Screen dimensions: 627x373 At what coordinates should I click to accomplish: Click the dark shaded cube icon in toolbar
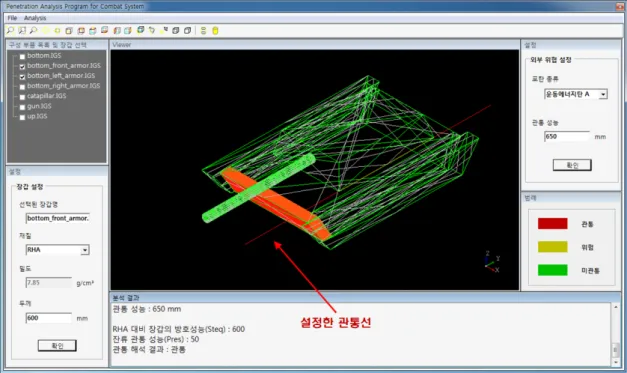point(176,30)
